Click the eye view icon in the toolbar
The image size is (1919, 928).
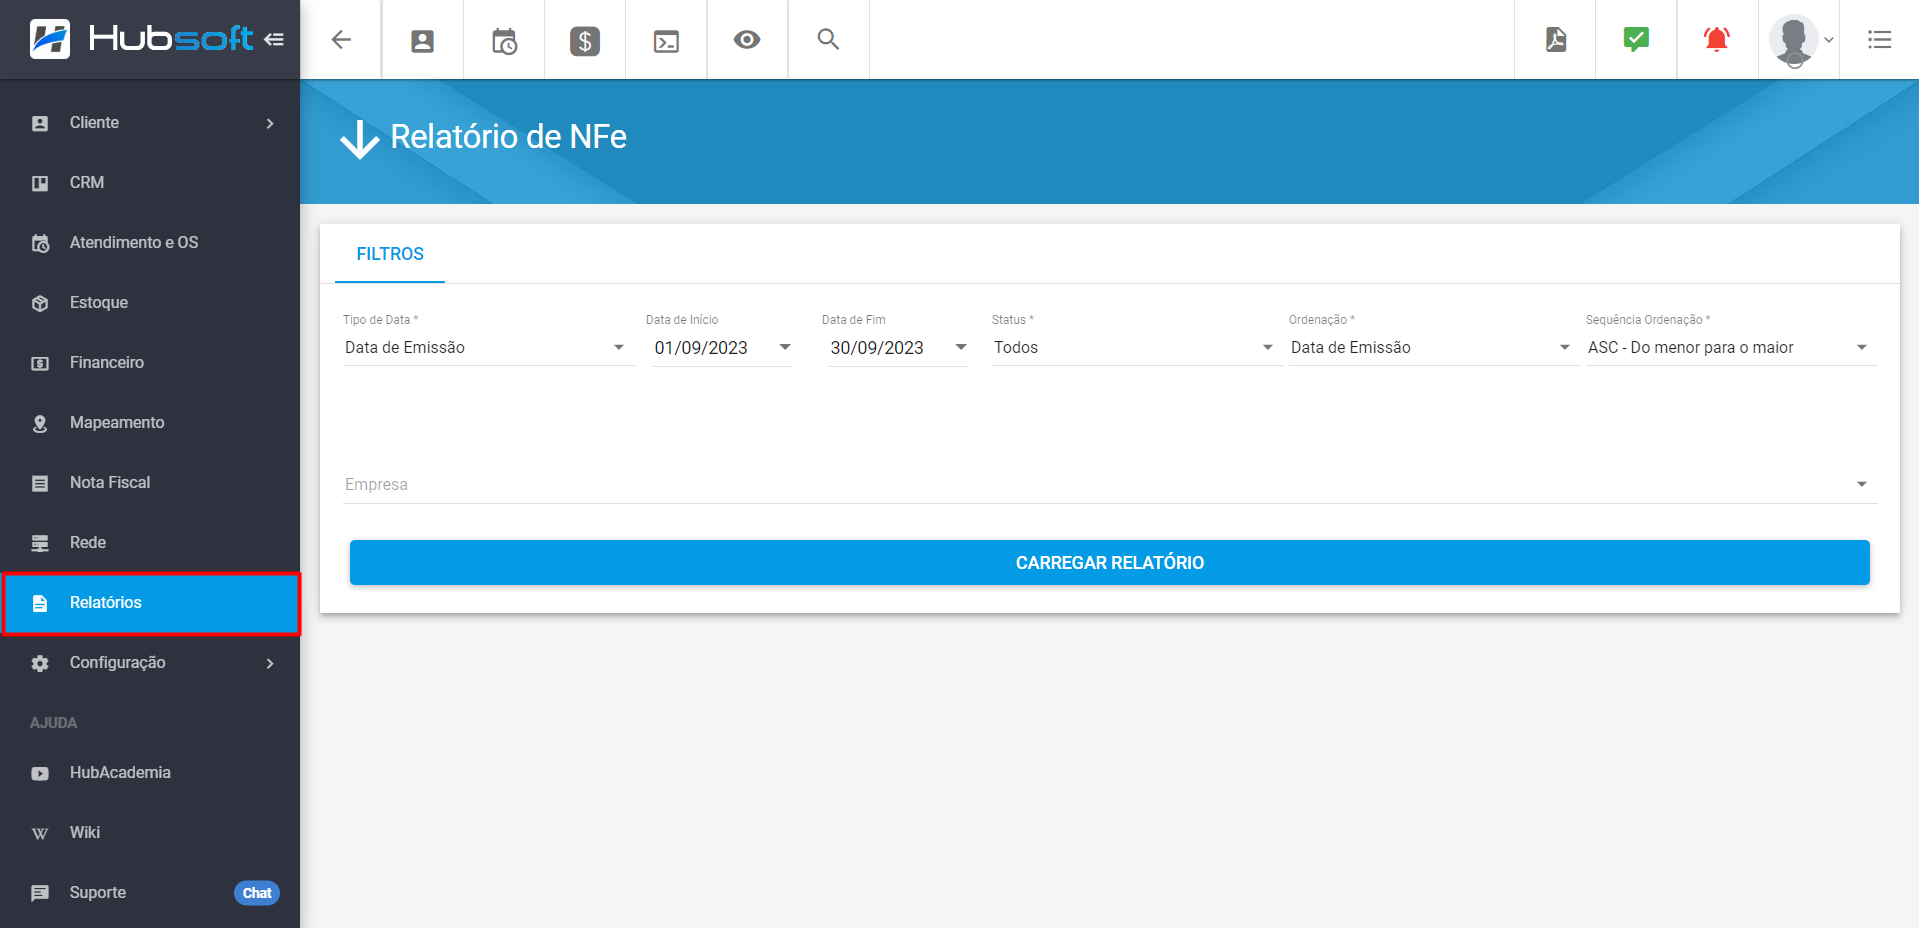pyautogui.click(x=747, y=40)
